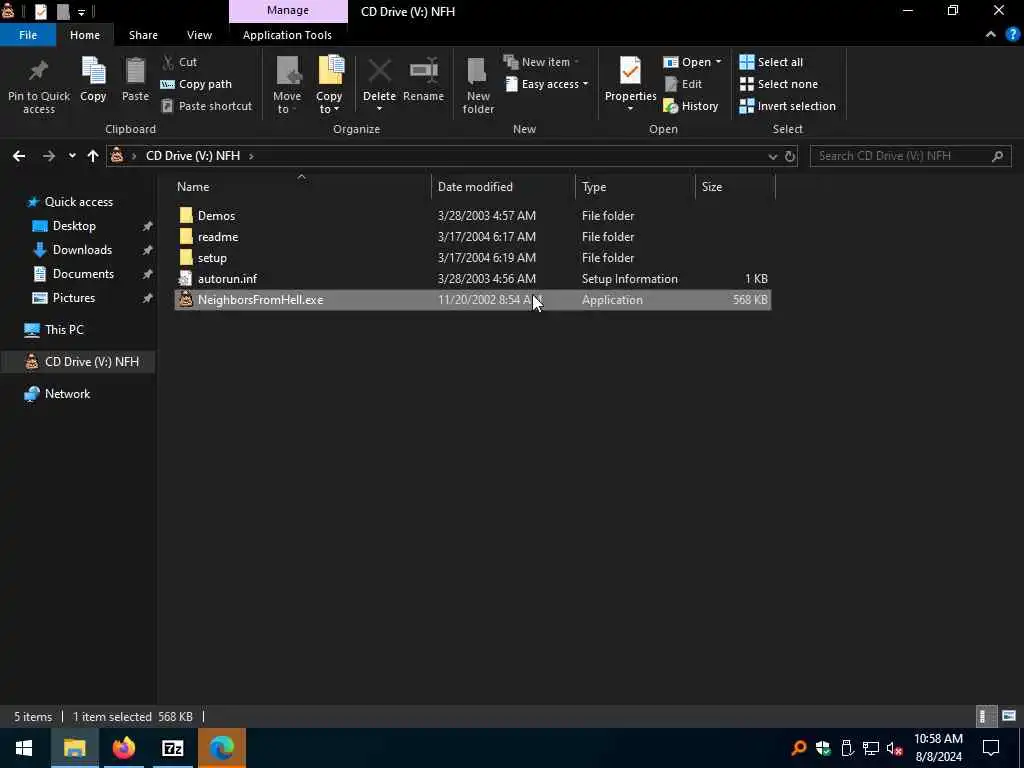Select the Demos folder
This screenshot has height=768, width=1024.
pyautogui.click(x=472, y=216)
